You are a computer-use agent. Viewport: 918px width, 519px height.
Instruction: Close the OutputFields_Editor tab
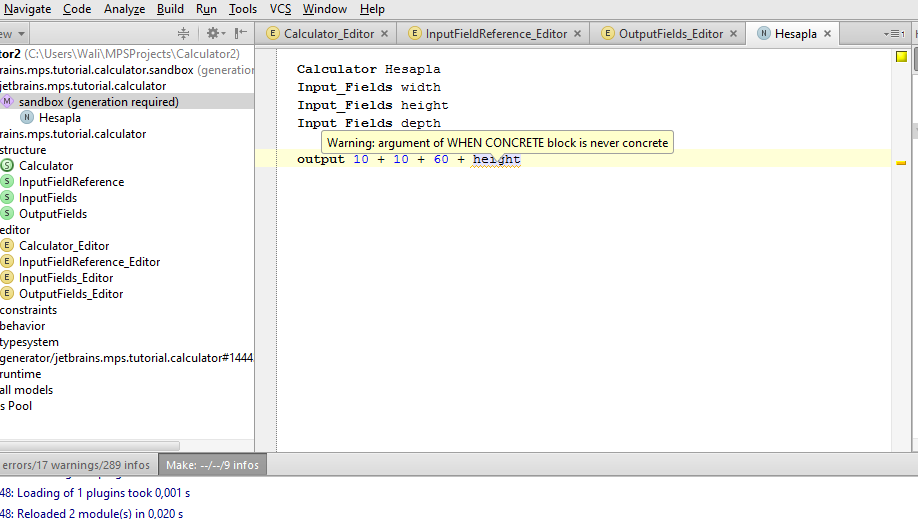tap(733, 34)
